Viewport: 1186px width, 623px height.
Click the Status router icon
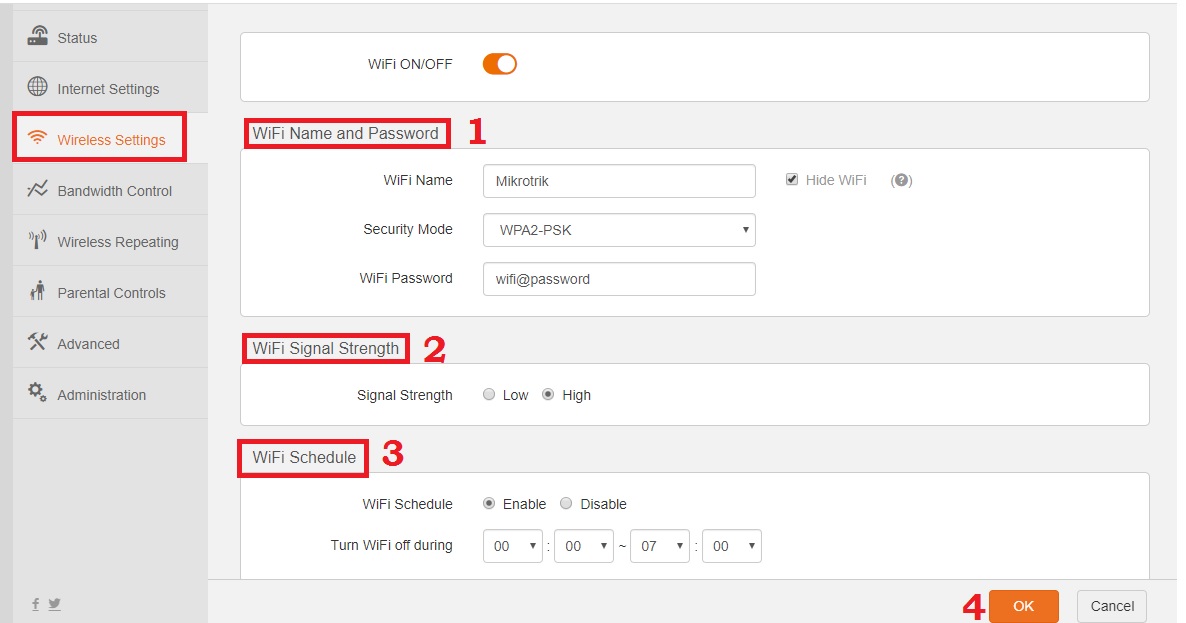point(37,36)
